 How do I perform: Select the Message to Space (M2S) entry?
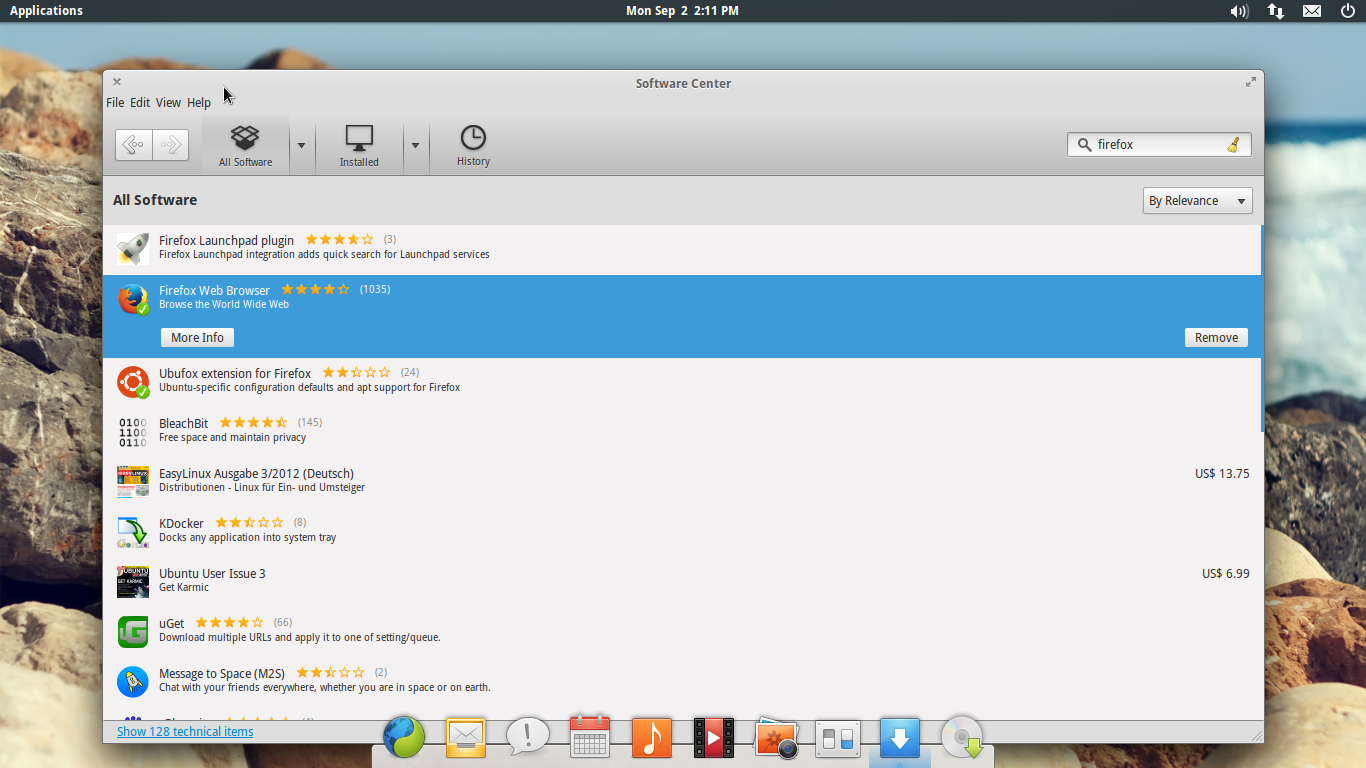682,681
